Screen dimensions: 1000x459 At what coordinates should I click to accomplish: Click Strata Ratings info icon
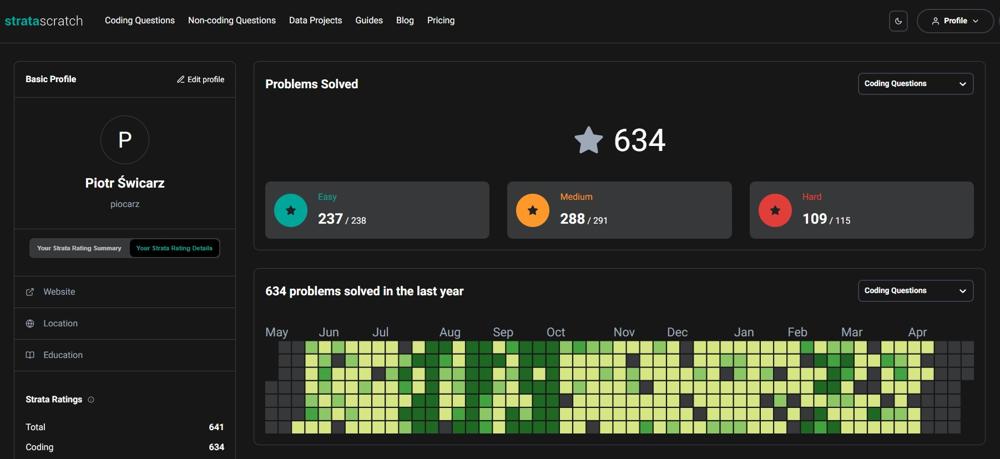(91, 400)
